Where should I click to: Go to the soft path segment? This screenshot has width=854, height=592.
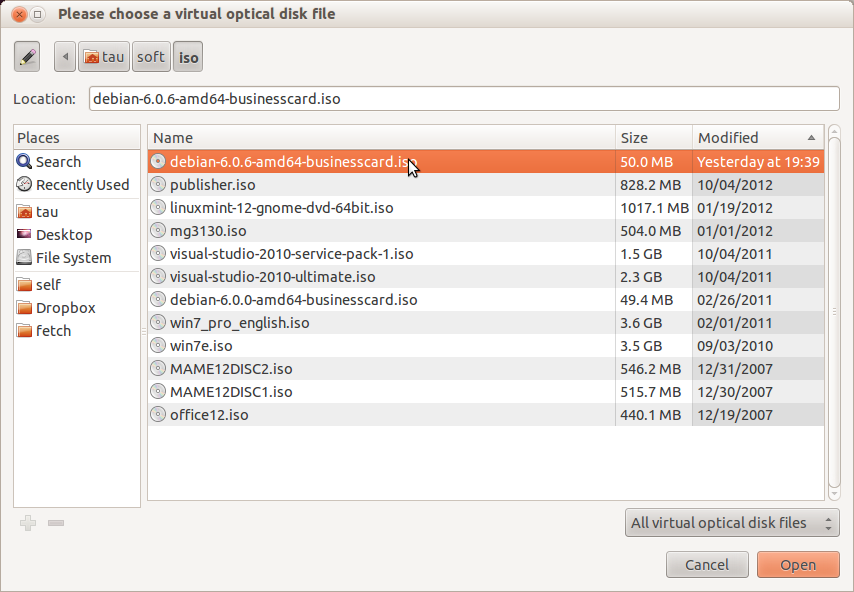(x=151, y=57)
